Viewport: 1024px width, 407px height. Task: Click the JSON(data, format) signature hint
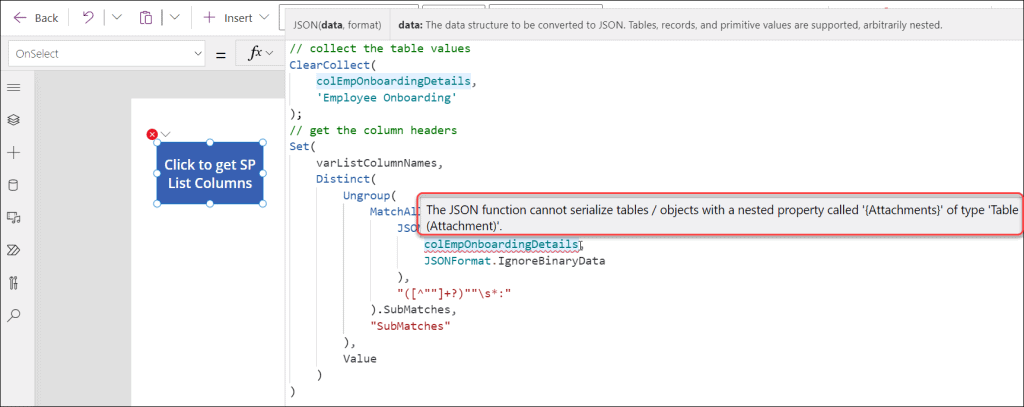tap(338, 25)
